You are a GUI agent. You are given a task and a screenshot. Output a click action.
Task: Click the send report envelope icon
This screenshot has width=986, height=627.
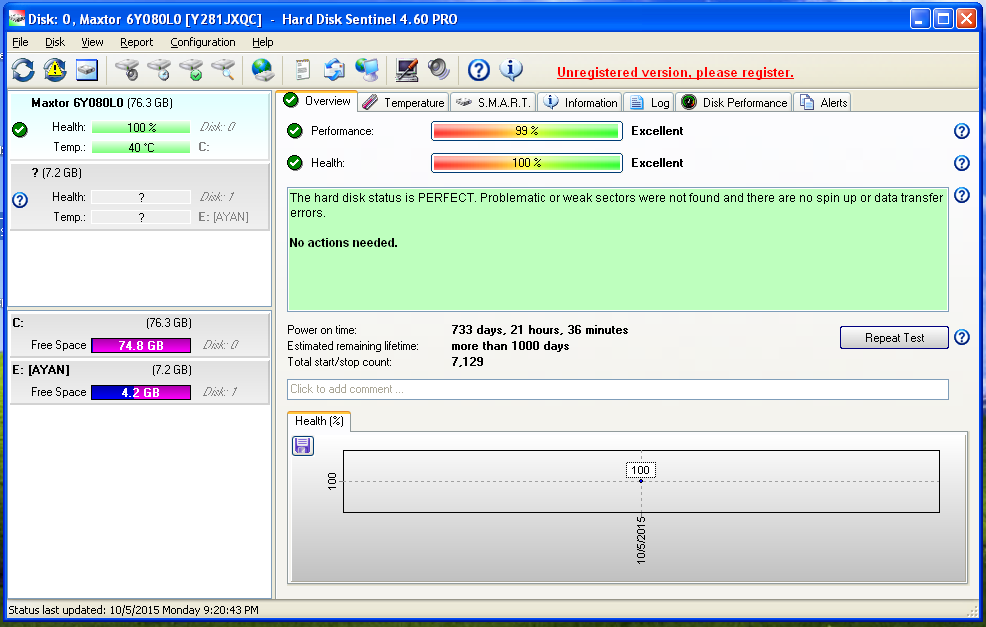tap(334, 70)
